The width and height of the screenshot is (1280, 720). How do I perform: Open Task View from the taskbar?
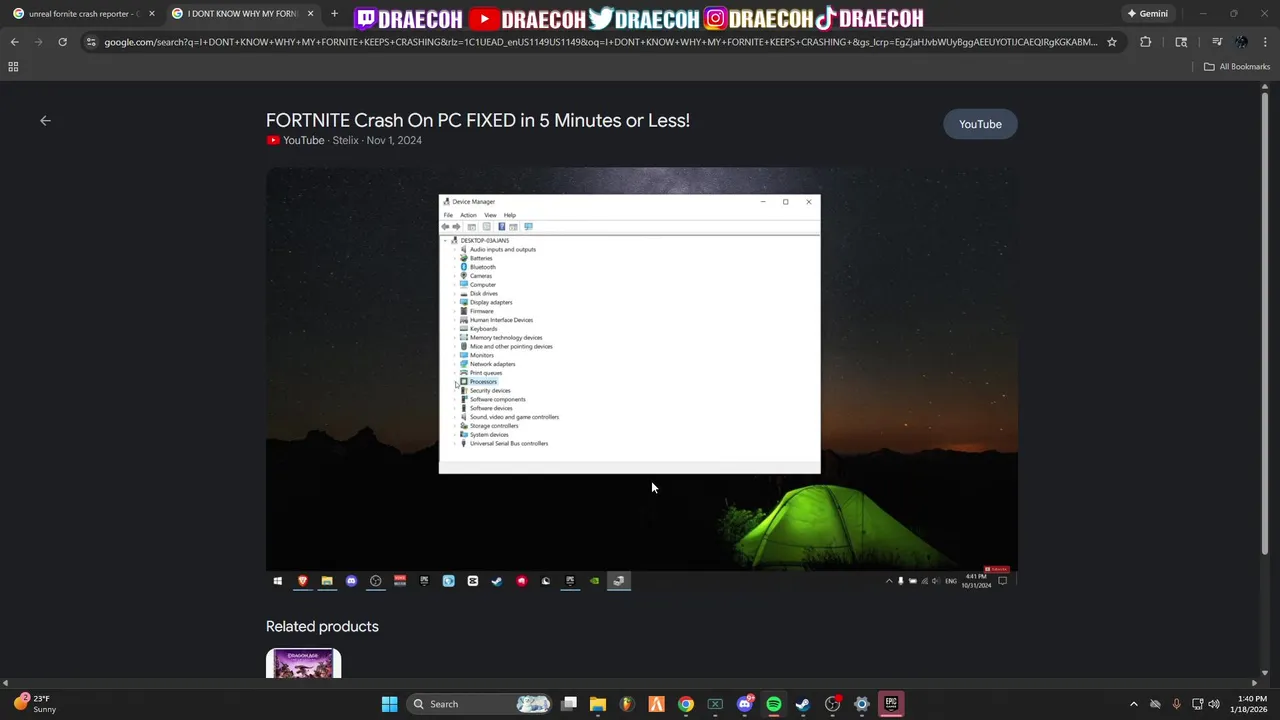pyautogui.click(x=569, y=704)
